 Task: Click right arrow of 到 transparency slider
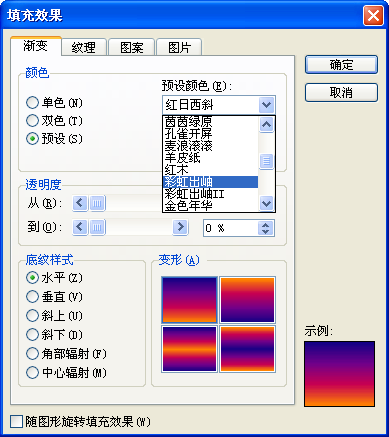[180, 227]
